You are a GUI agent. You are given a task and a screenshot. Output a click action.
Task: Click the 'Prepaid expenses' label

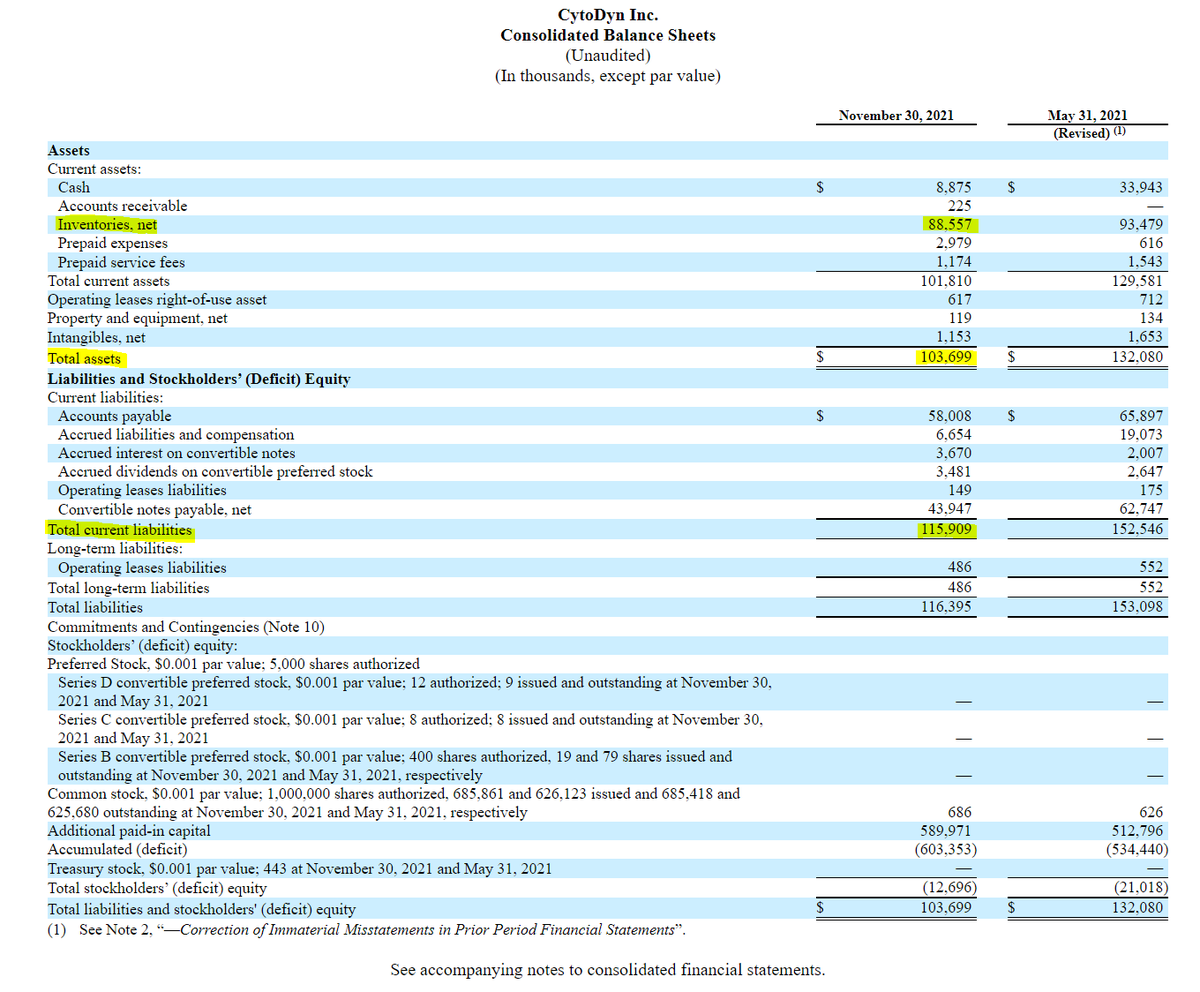coord(113,243)
